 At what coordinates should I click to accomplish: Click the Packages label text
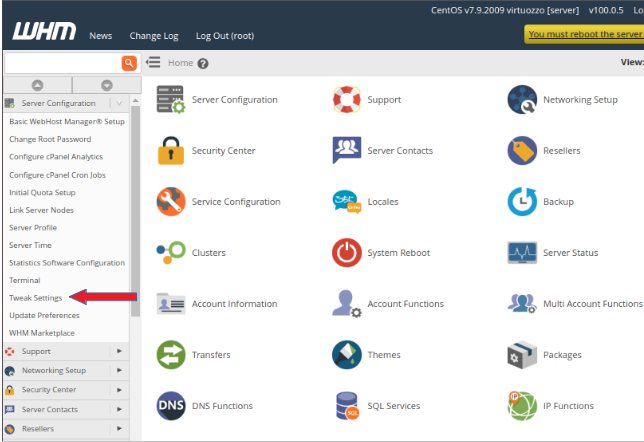click(562, 355)
